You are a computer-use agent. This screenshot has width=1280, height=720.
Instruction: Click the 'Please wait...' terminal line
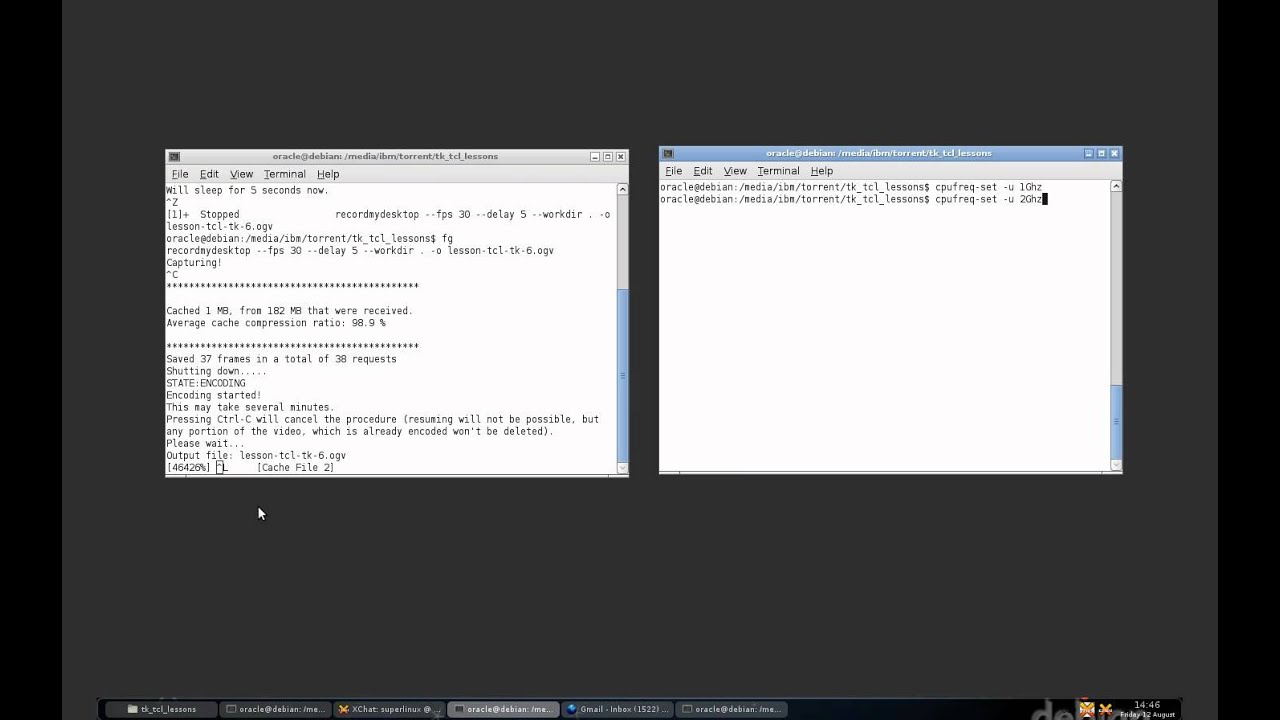pos(205,444)
